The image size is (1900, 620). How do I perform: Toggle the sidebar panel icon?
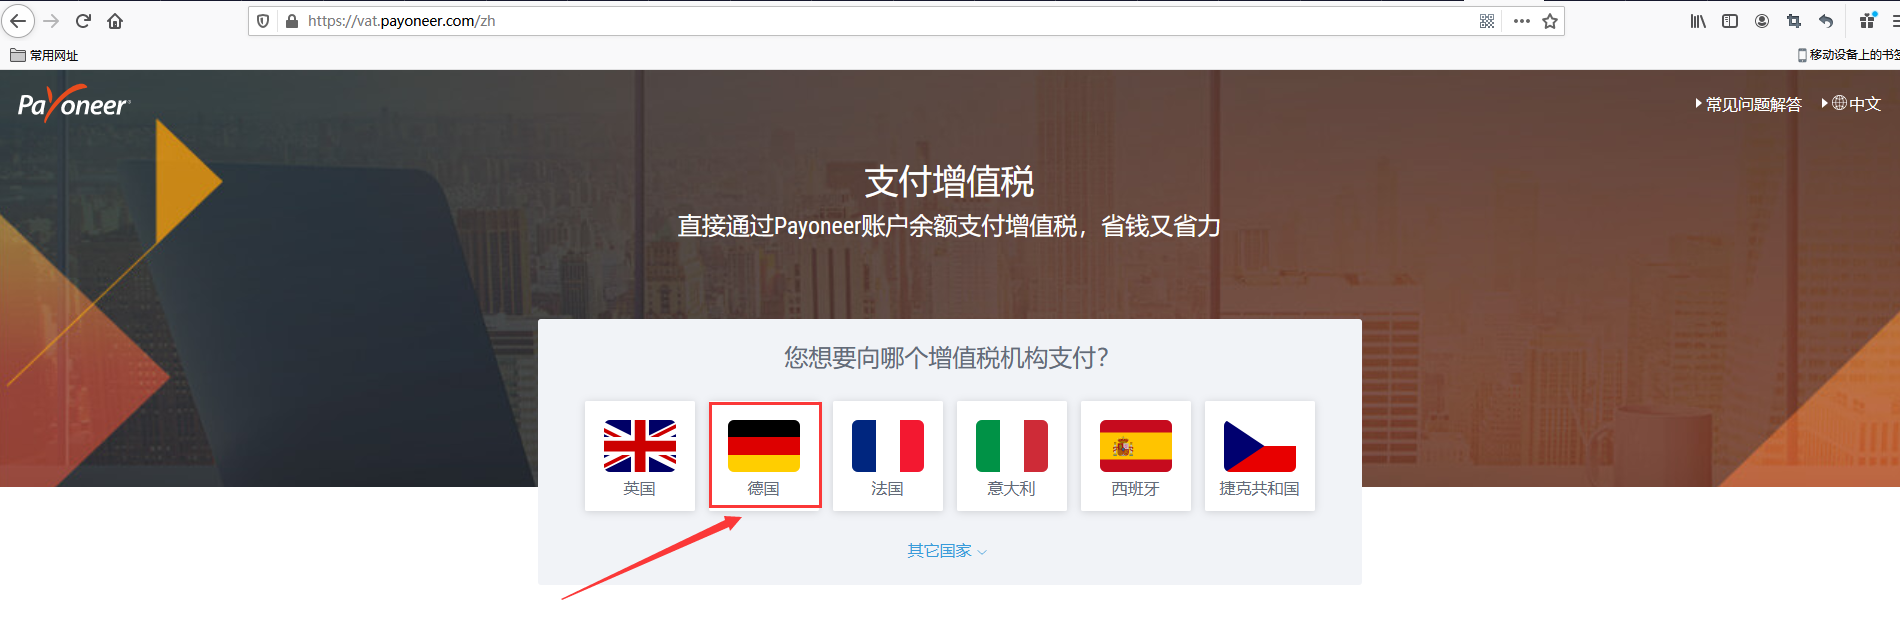[x=1730, y=21]
